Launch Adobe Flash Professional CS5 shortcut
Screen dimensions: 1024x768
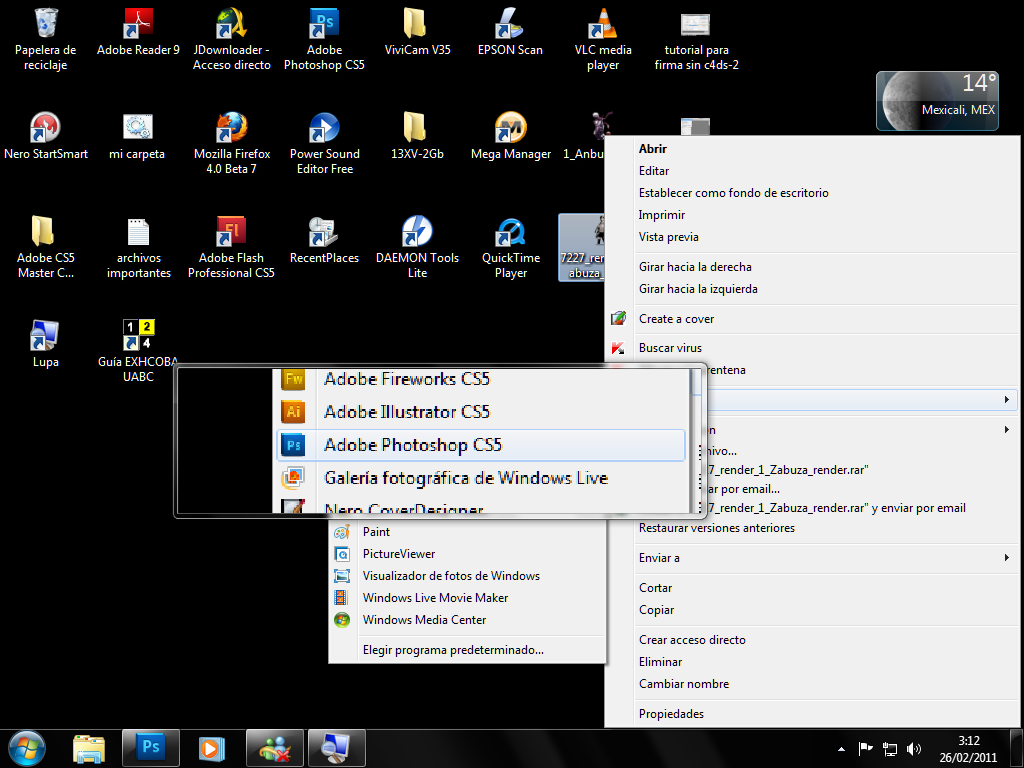tap(231, 248)
